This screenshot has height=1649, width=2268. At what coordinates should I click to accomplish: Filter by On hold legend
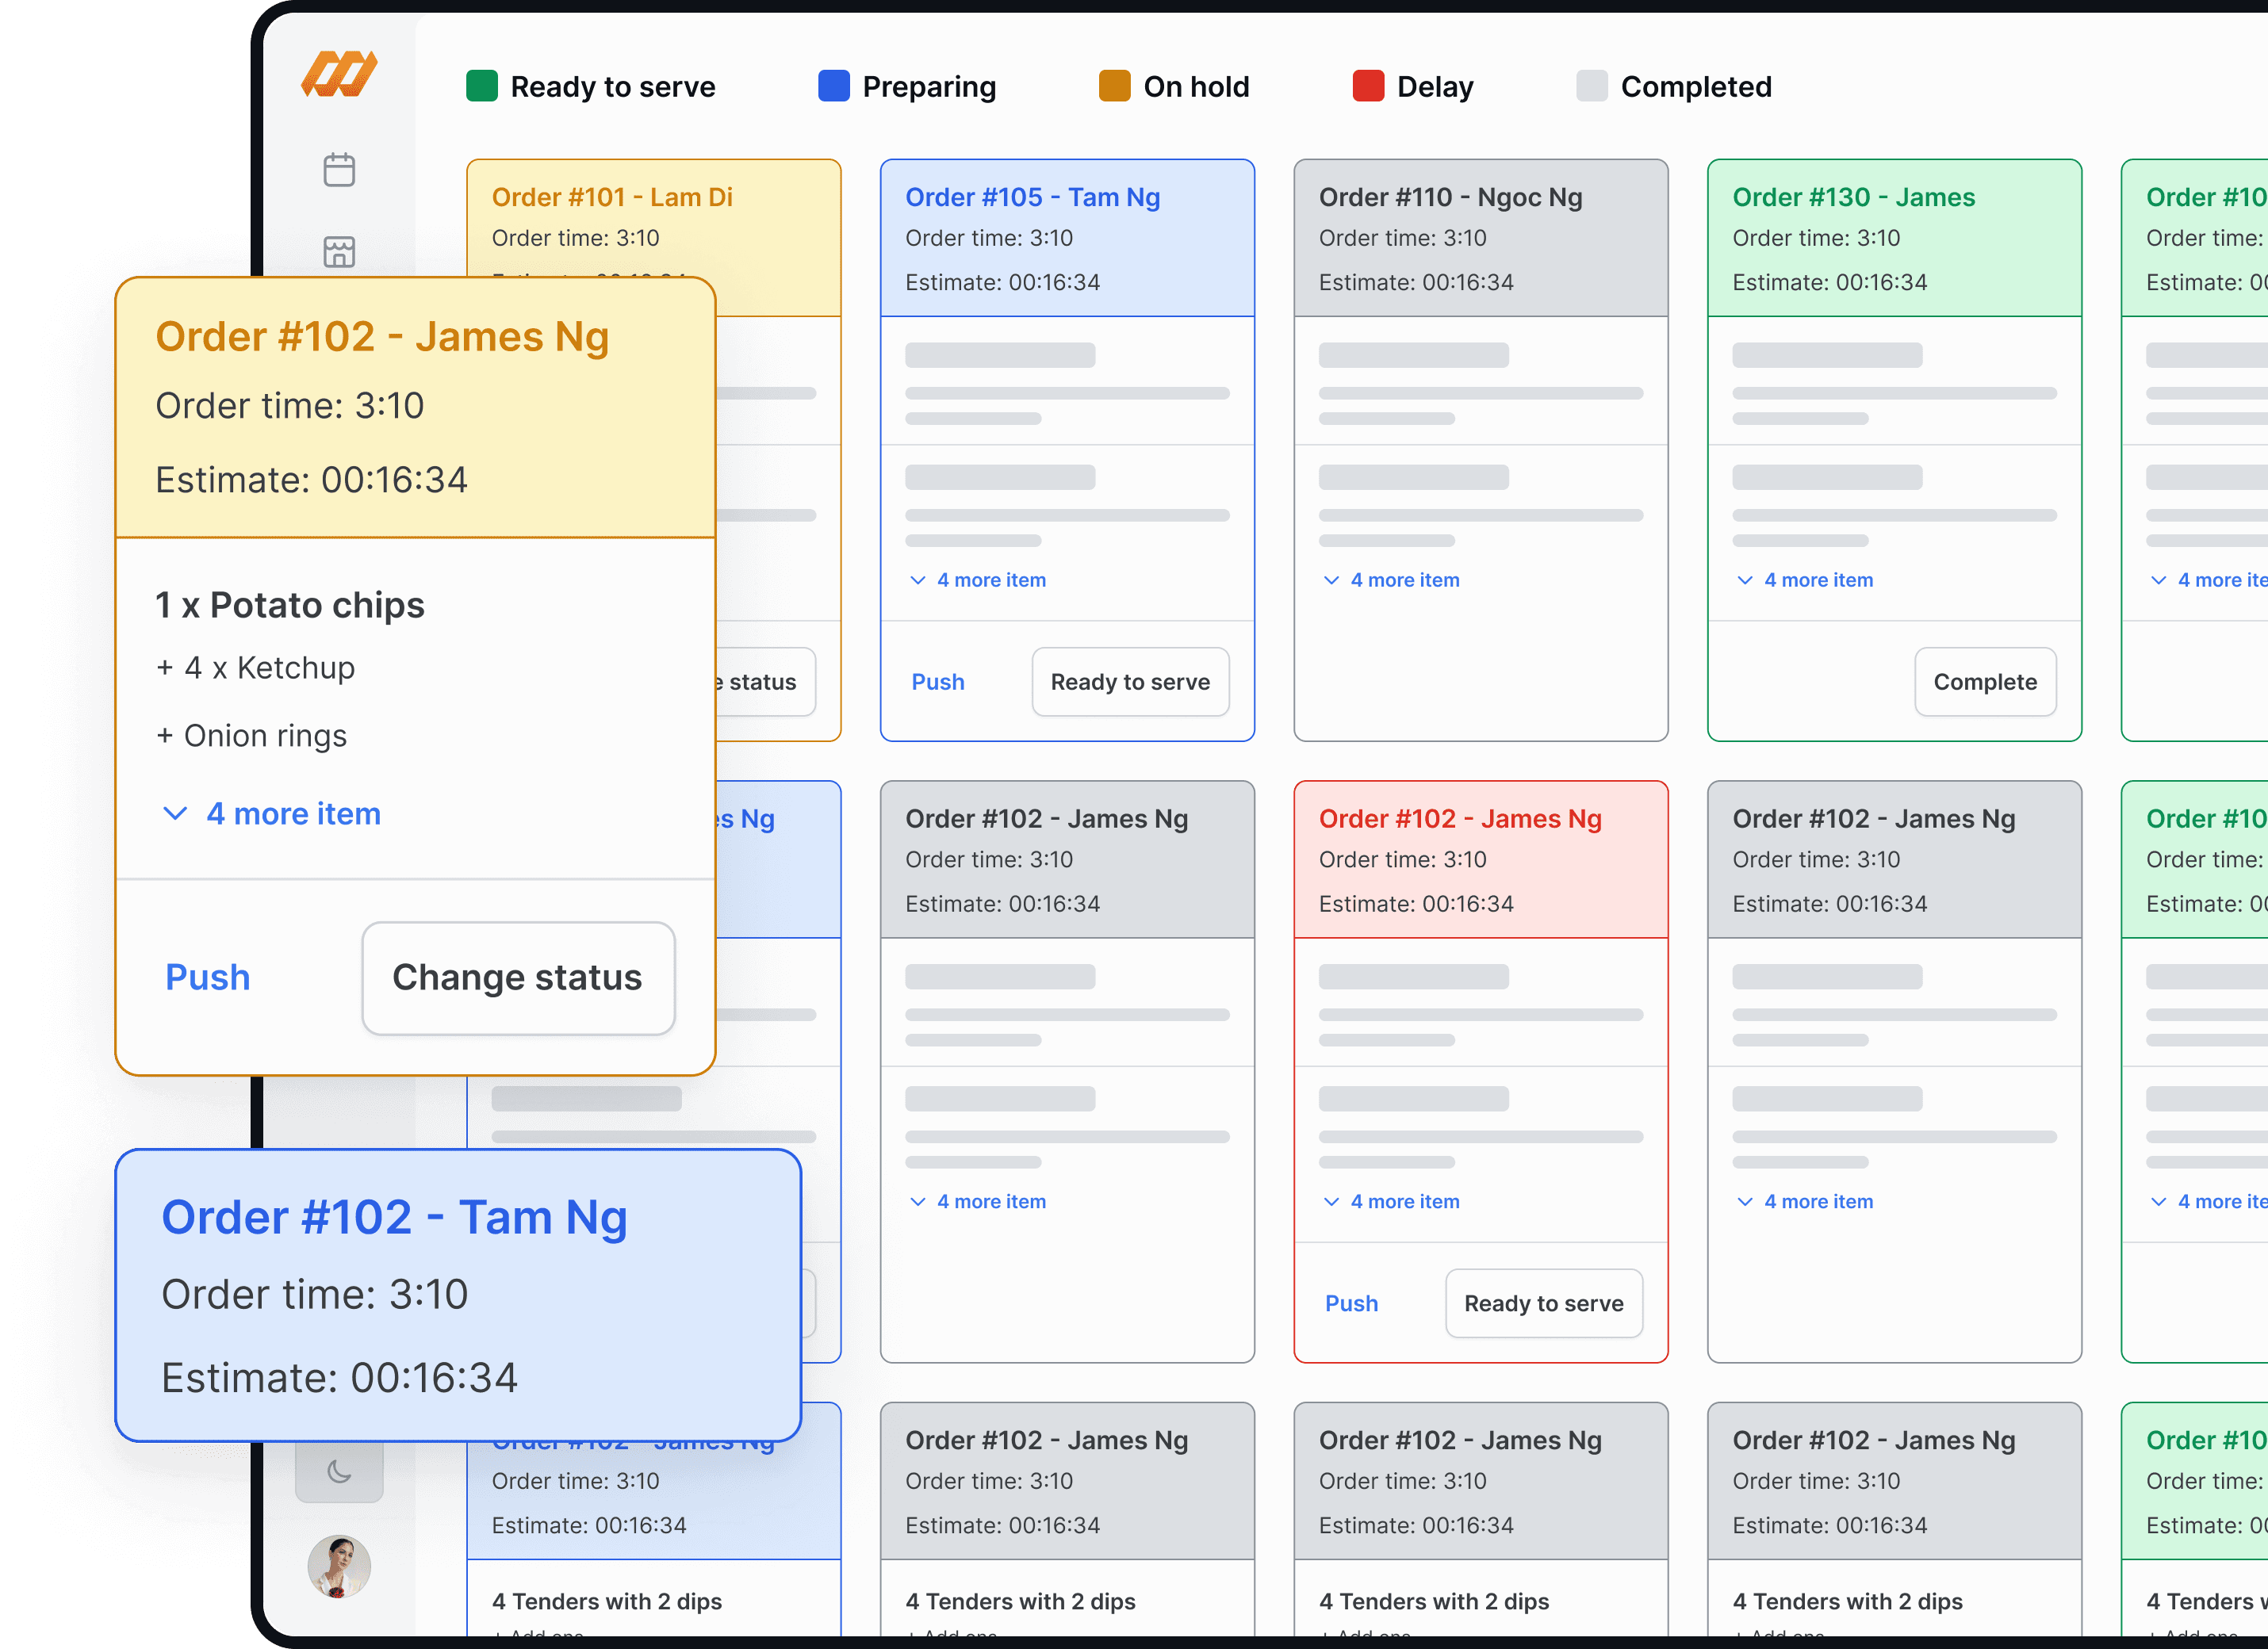tap(1174, 87)
